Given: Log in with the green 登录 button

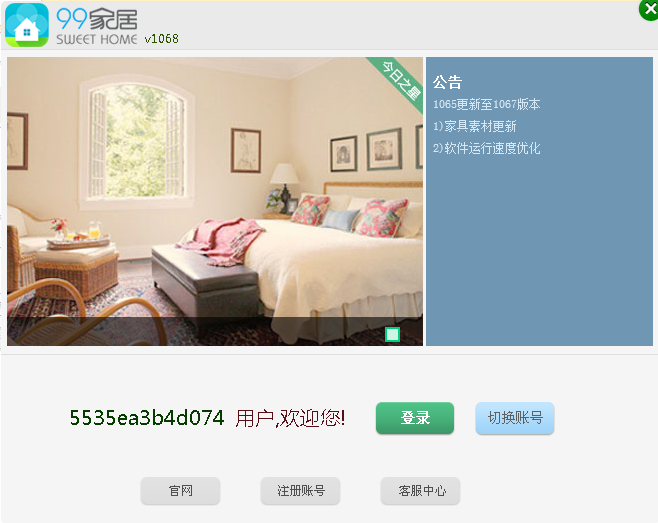Looking at the screenshot, I should coord(415,418).
